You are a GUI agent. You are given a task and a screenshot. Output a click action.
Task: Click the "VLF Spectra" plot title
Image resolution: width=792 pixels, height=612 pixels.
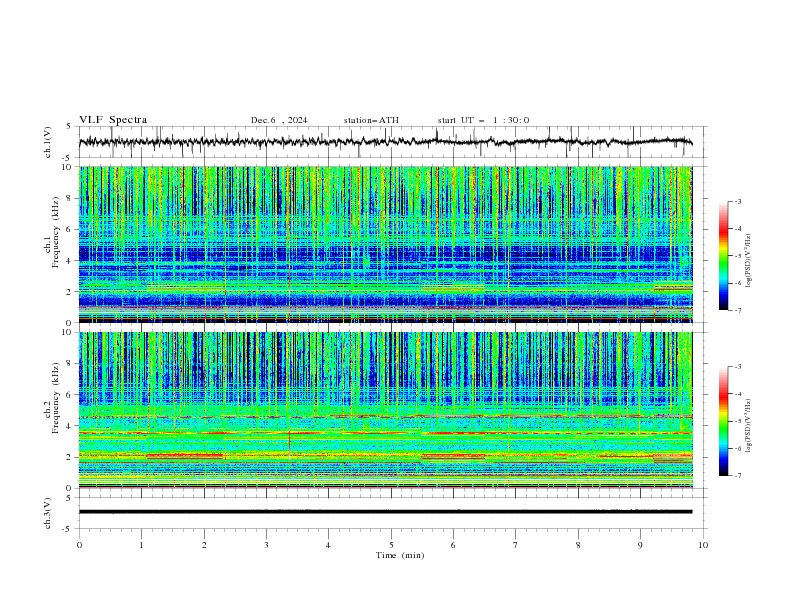pyautogui.click(x=113, y=120)
